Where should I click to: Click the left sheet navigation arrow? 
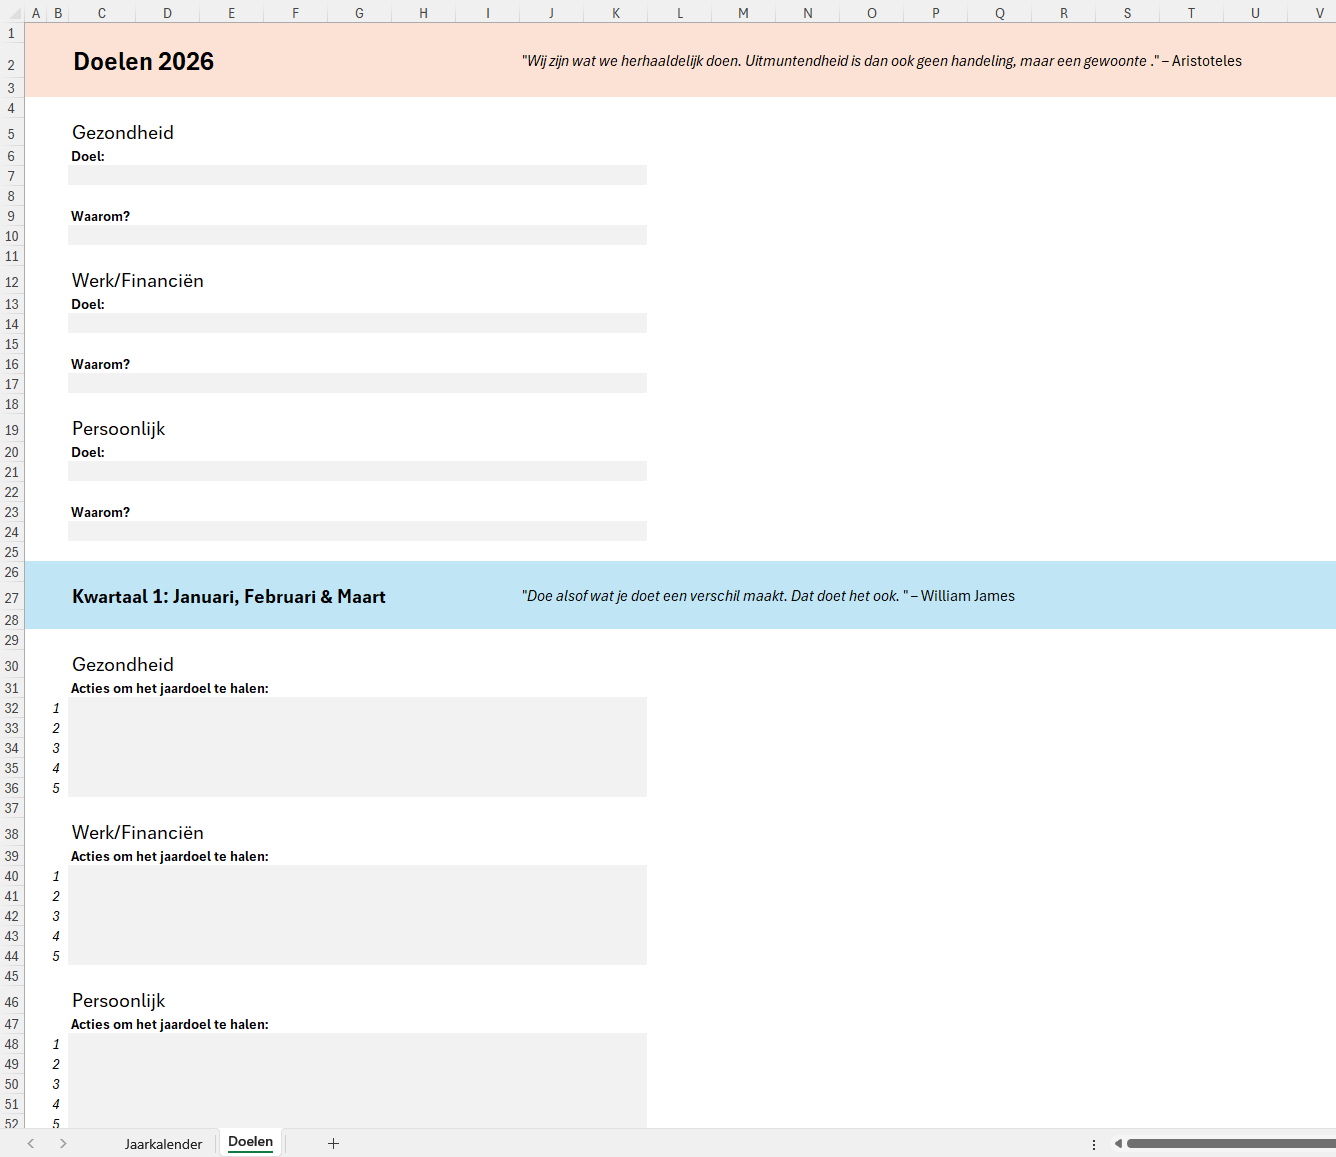pos(30,1143)
